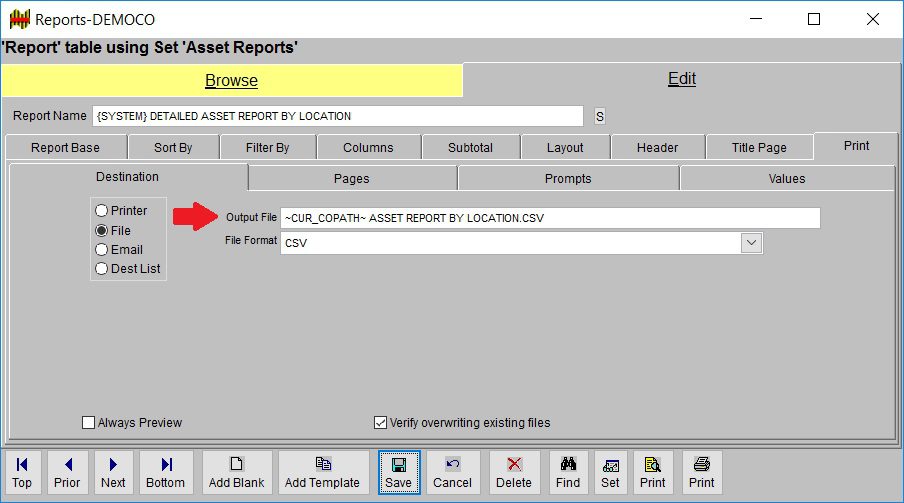This screenshot has width=904, height=503.
Task: Open Find with the binoculars button
Action: click(568, 472)
